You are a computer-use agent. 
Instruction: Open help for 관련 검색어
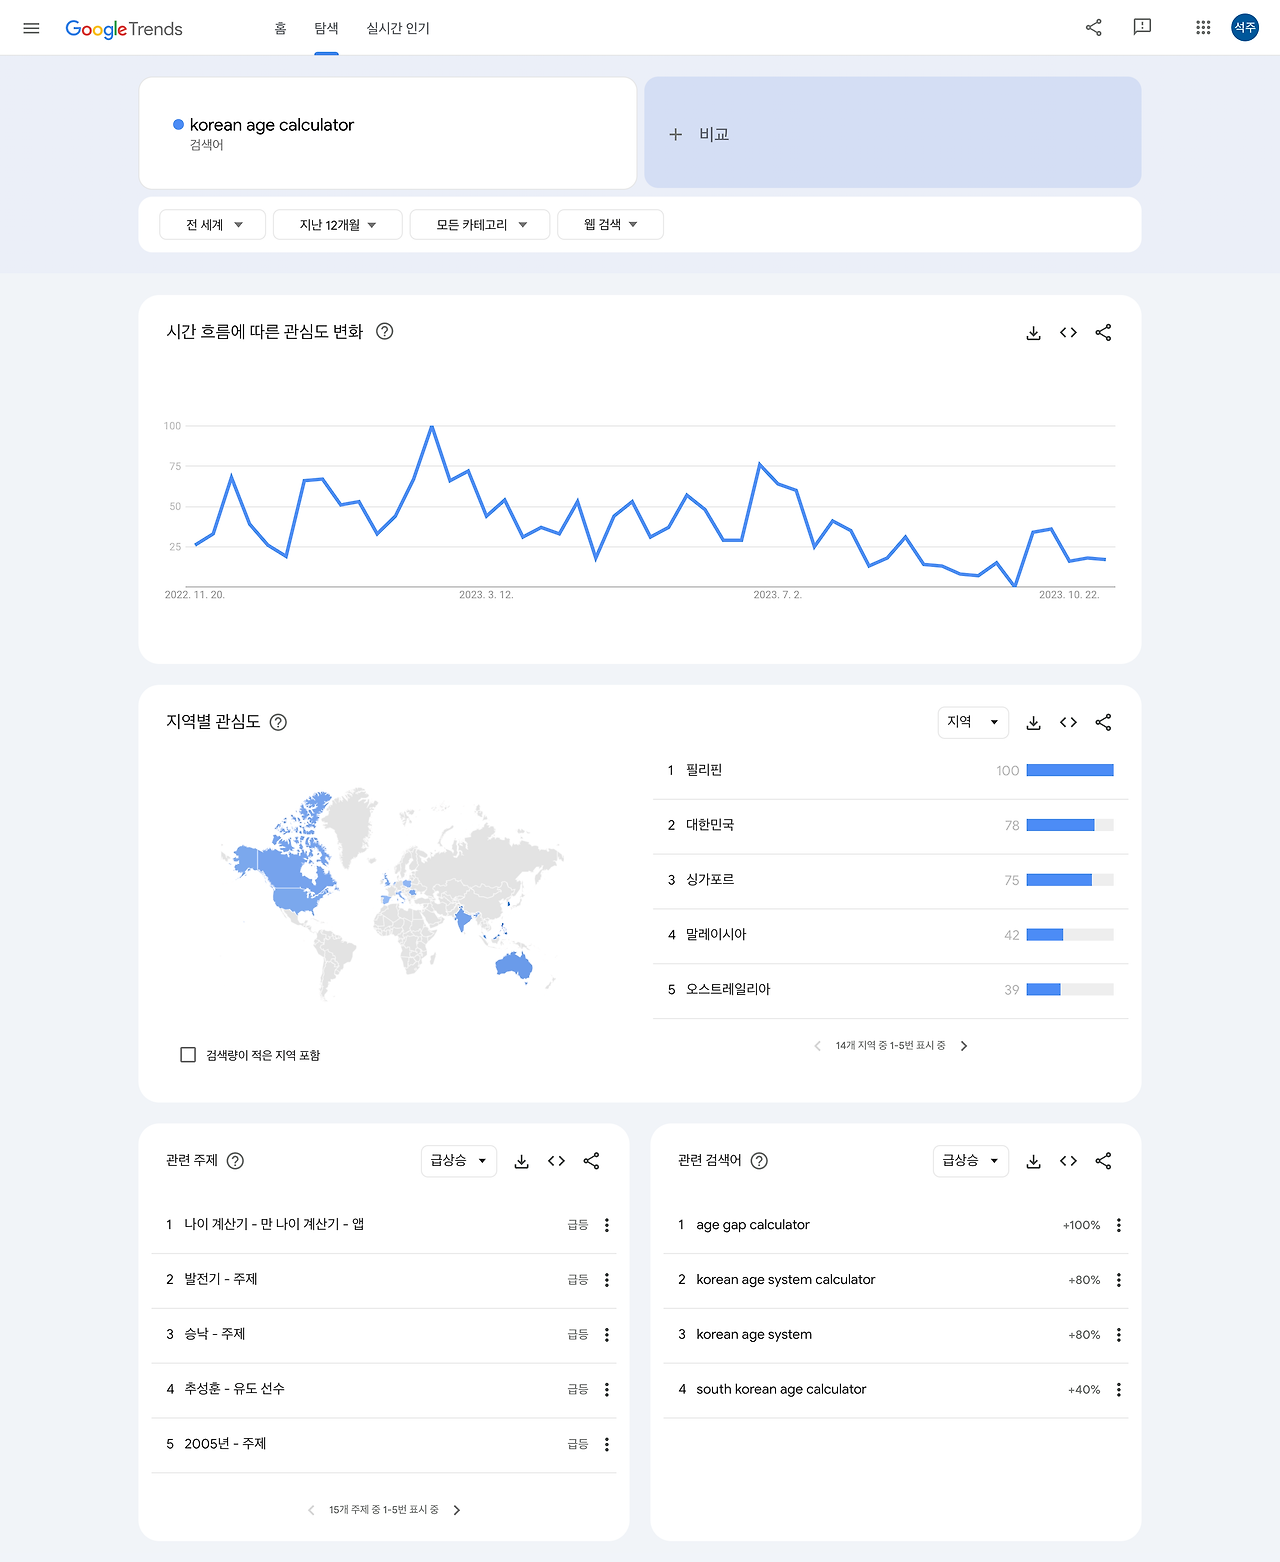(759, 1161)
